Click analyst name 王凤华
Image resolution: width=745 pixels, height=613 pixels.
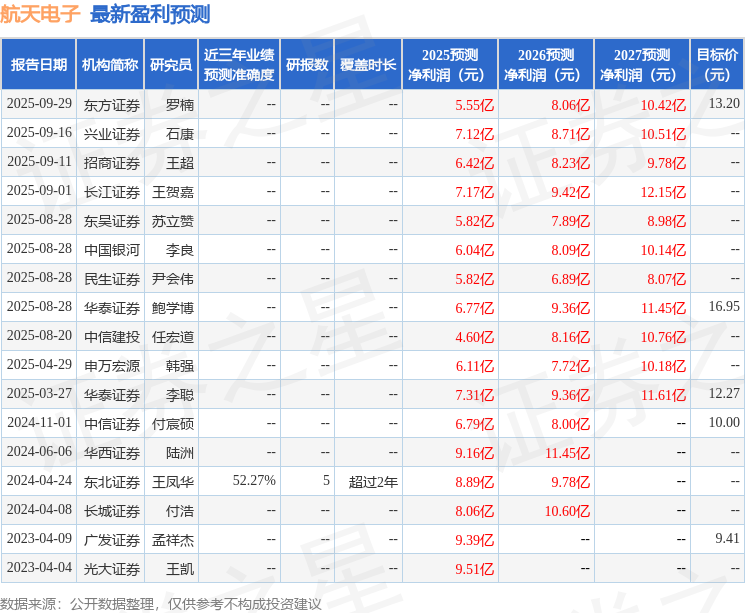[172, 482]
